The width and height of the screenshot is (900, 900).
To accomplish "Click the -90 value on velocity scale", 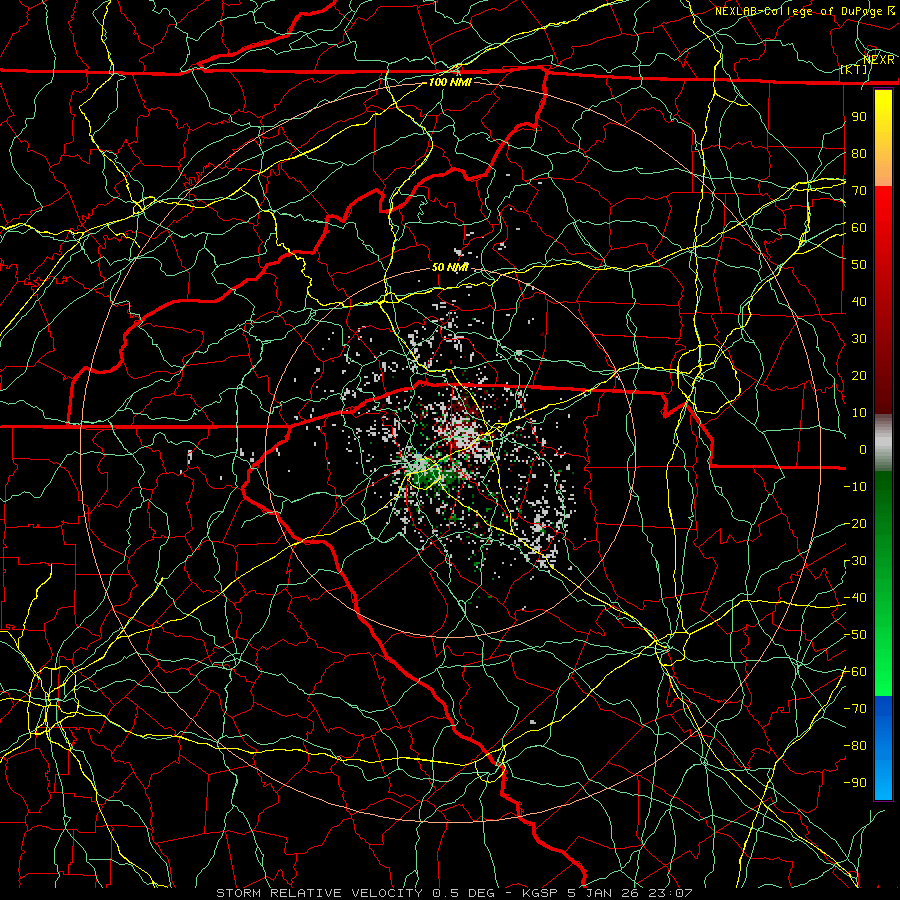I will [855, 783].
